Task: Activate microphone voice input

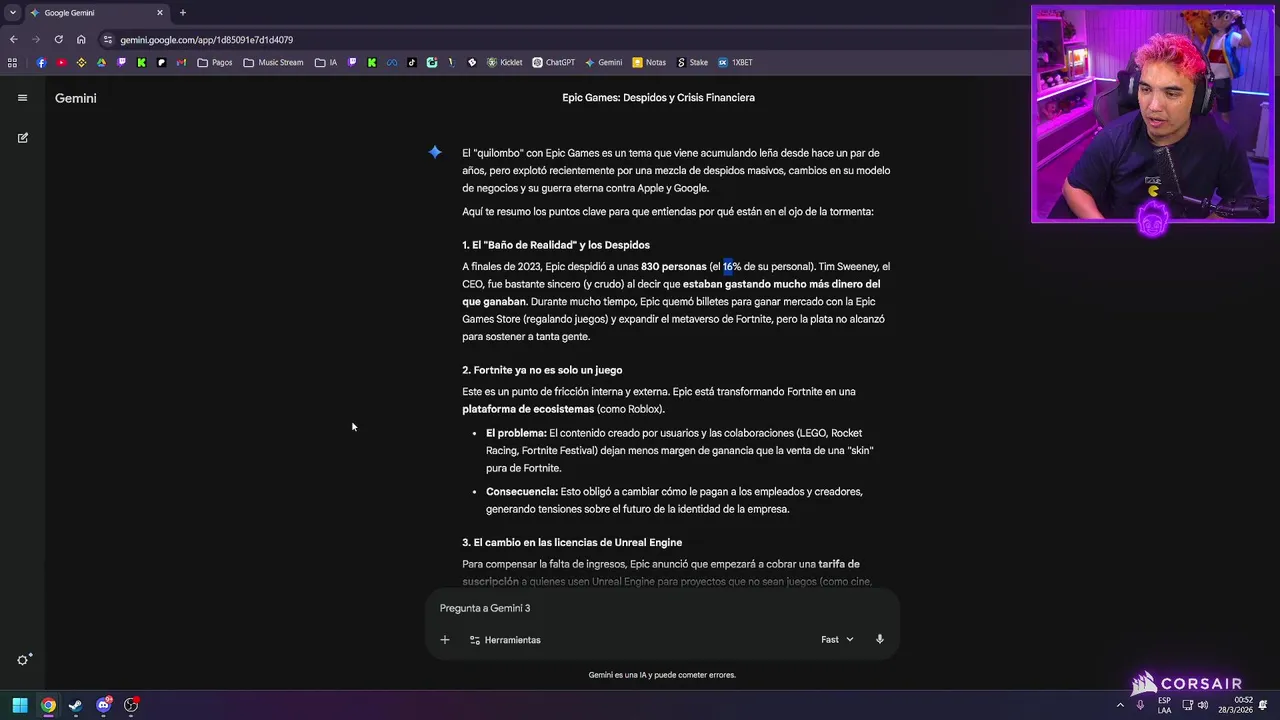Action: (x=880, y=639)
